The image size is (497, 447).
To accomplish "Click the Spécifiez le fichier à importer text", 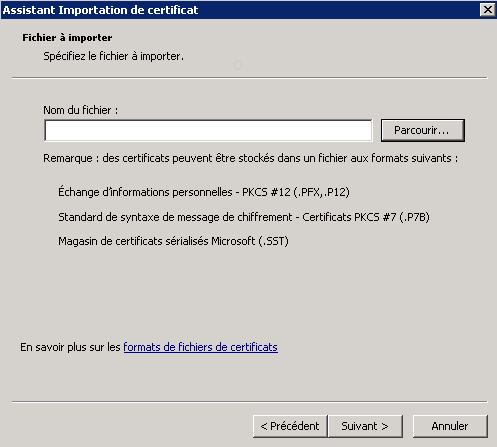I will [x=113, y=56].
